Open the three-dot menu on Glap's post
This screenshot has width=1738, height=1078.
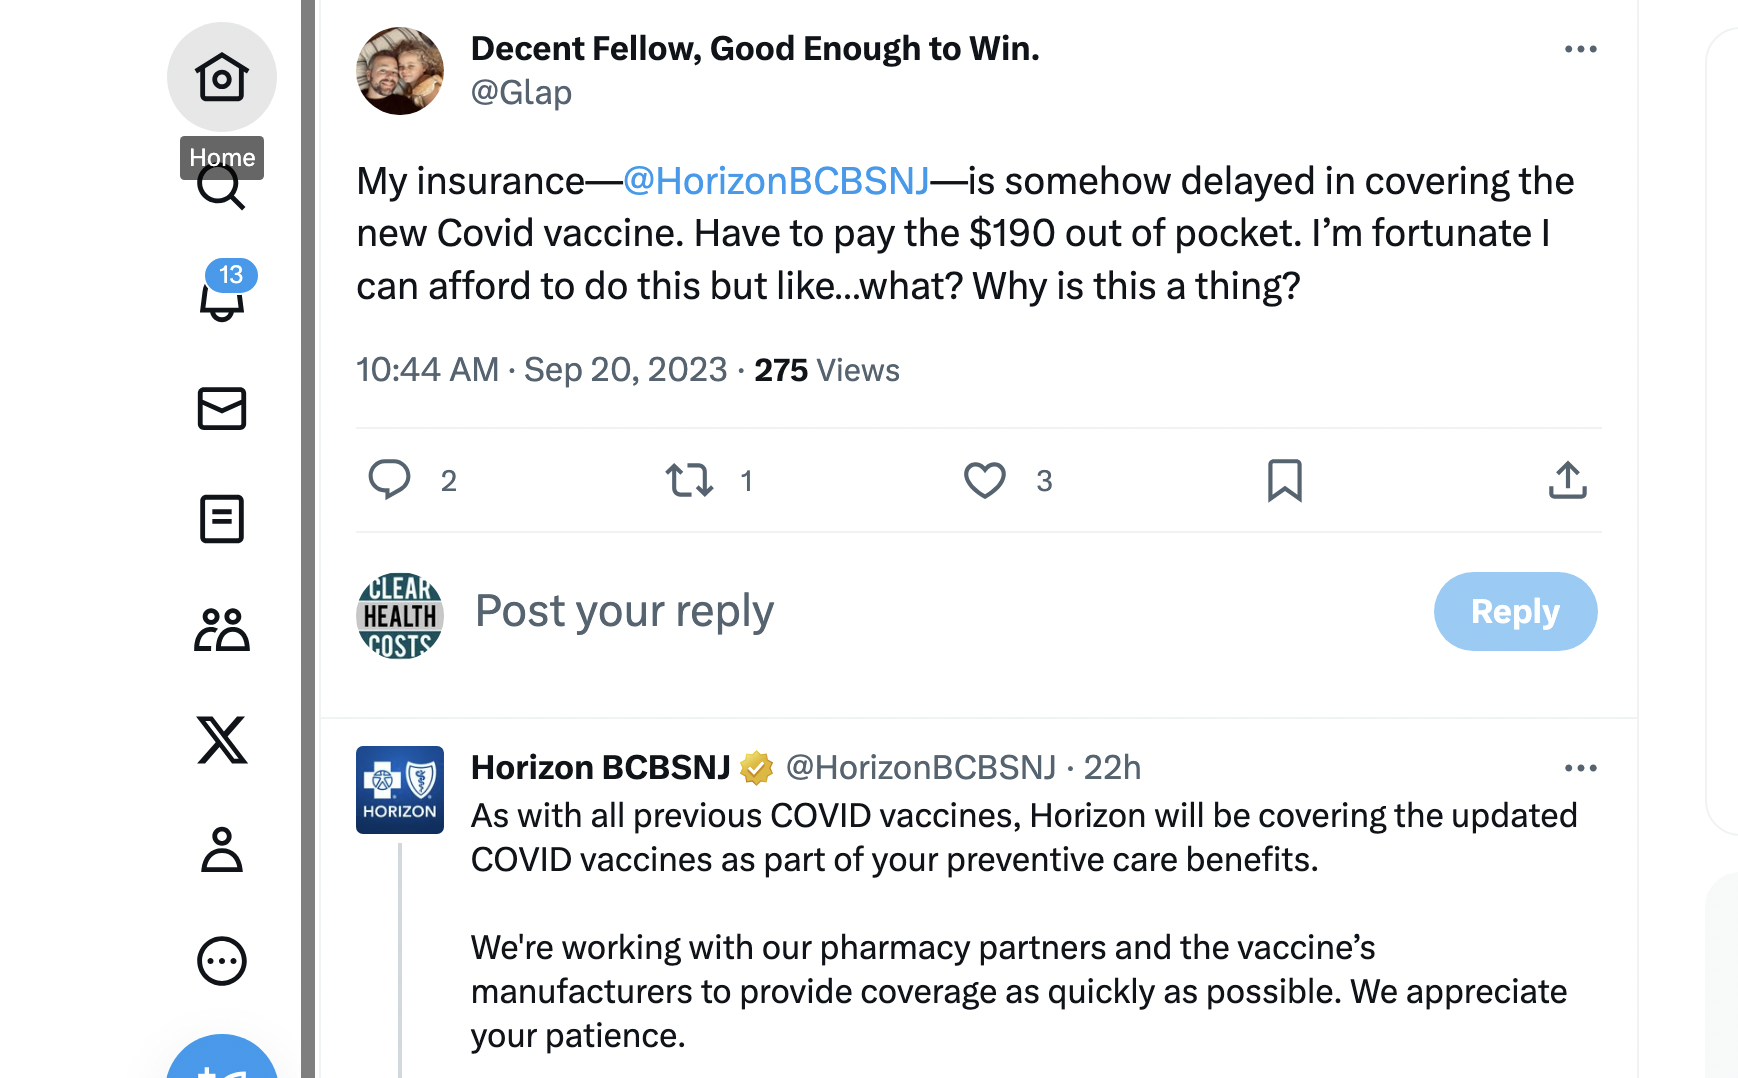point(1580,49)
